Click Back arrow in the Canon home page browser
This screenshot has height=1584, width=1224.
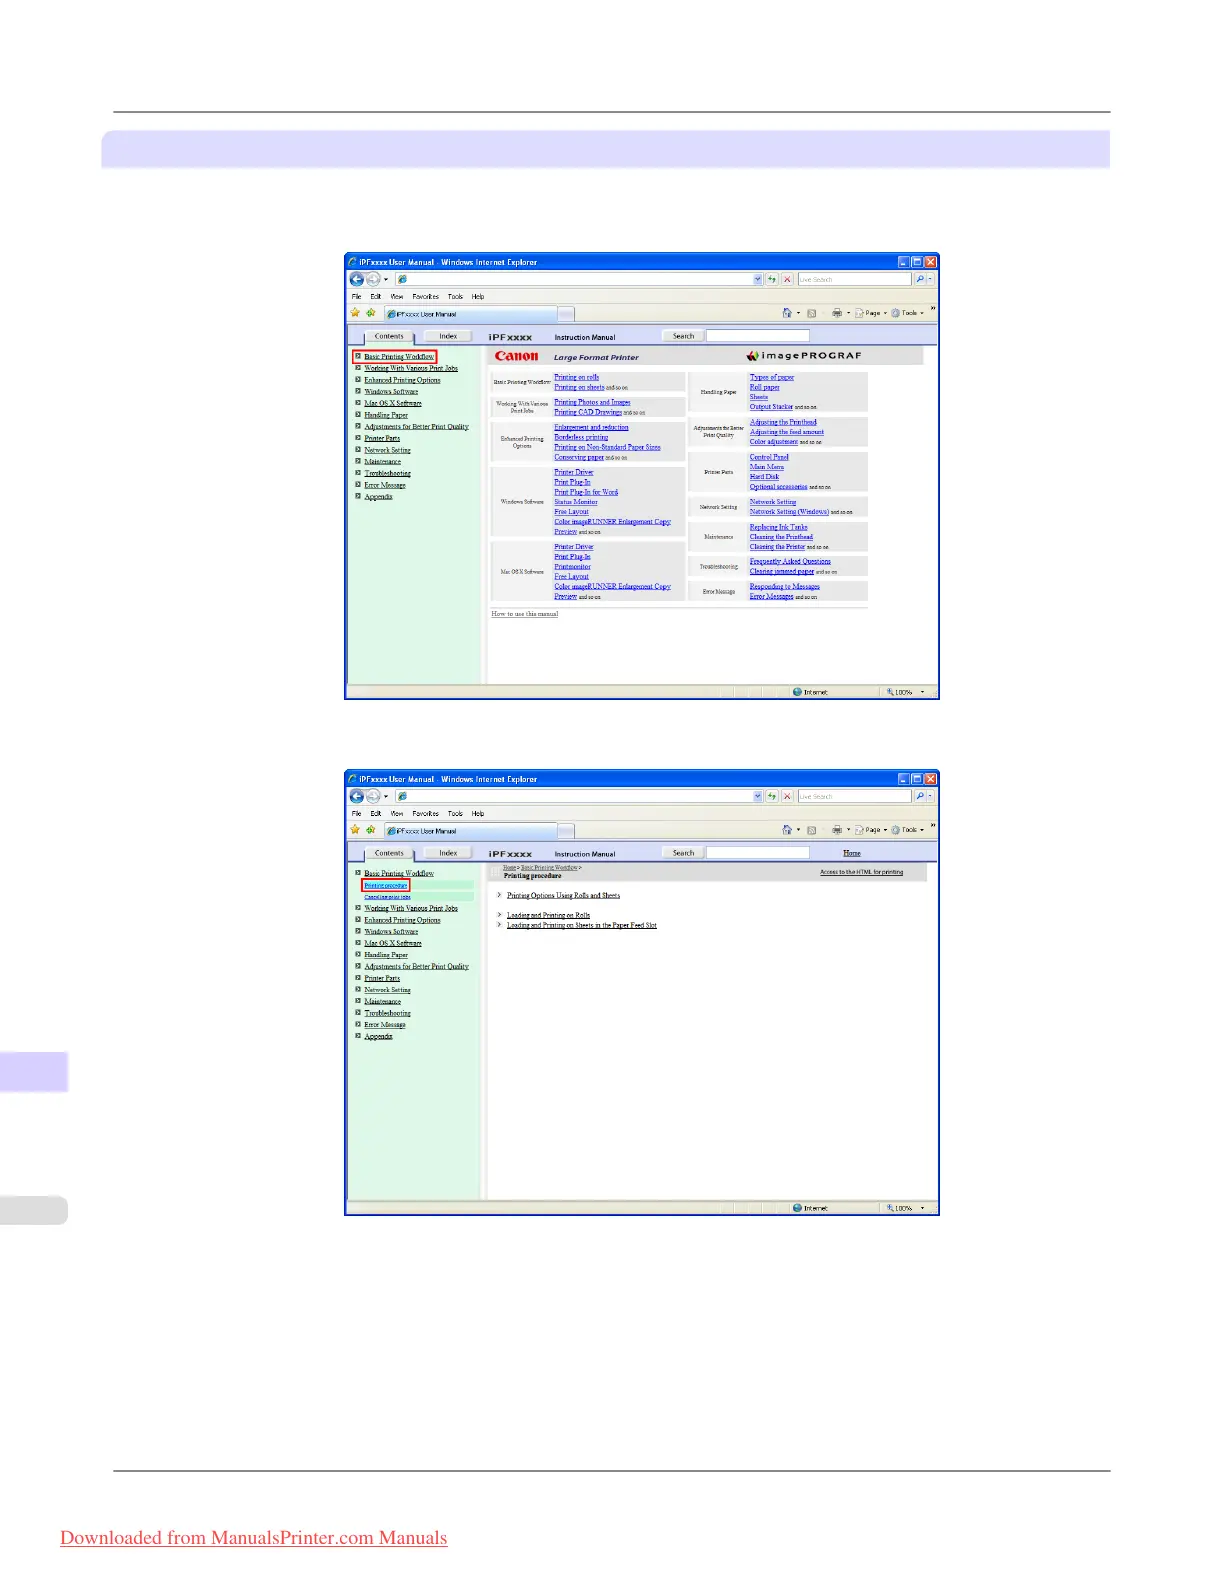tap(357, 279)
